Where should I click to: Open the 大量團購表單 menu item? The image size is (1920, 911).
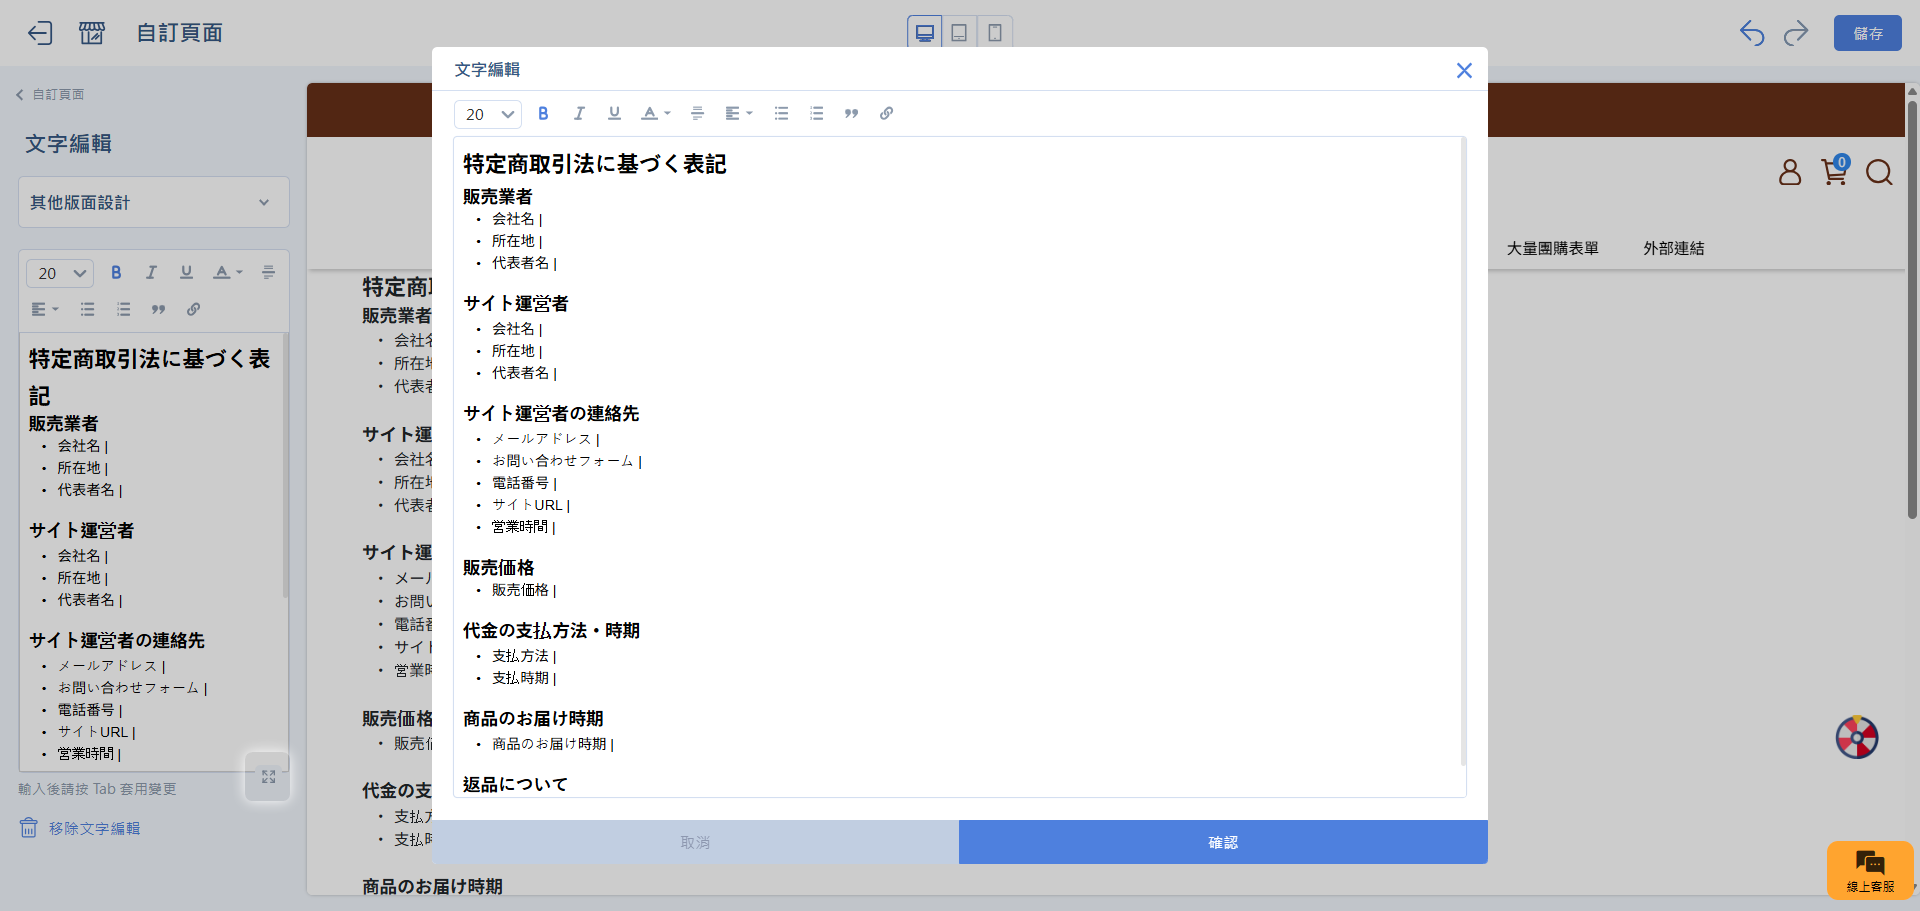(1552, 248)
